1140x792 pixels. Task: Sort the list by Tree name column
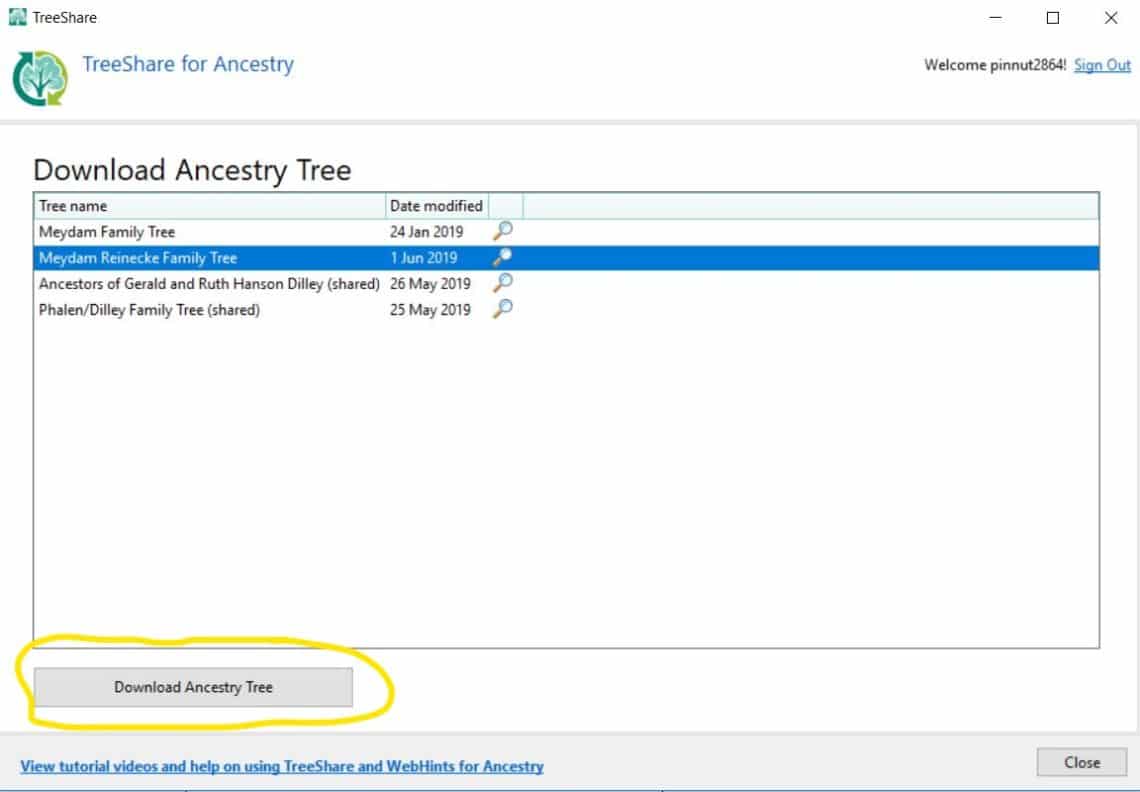(200, 205)
